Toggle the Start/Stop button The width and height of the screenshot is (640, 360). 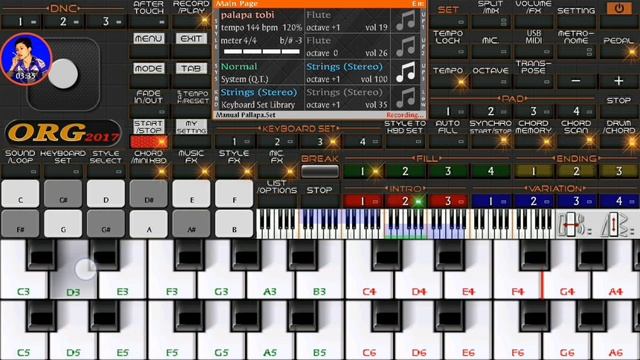[x=149, y=142]
